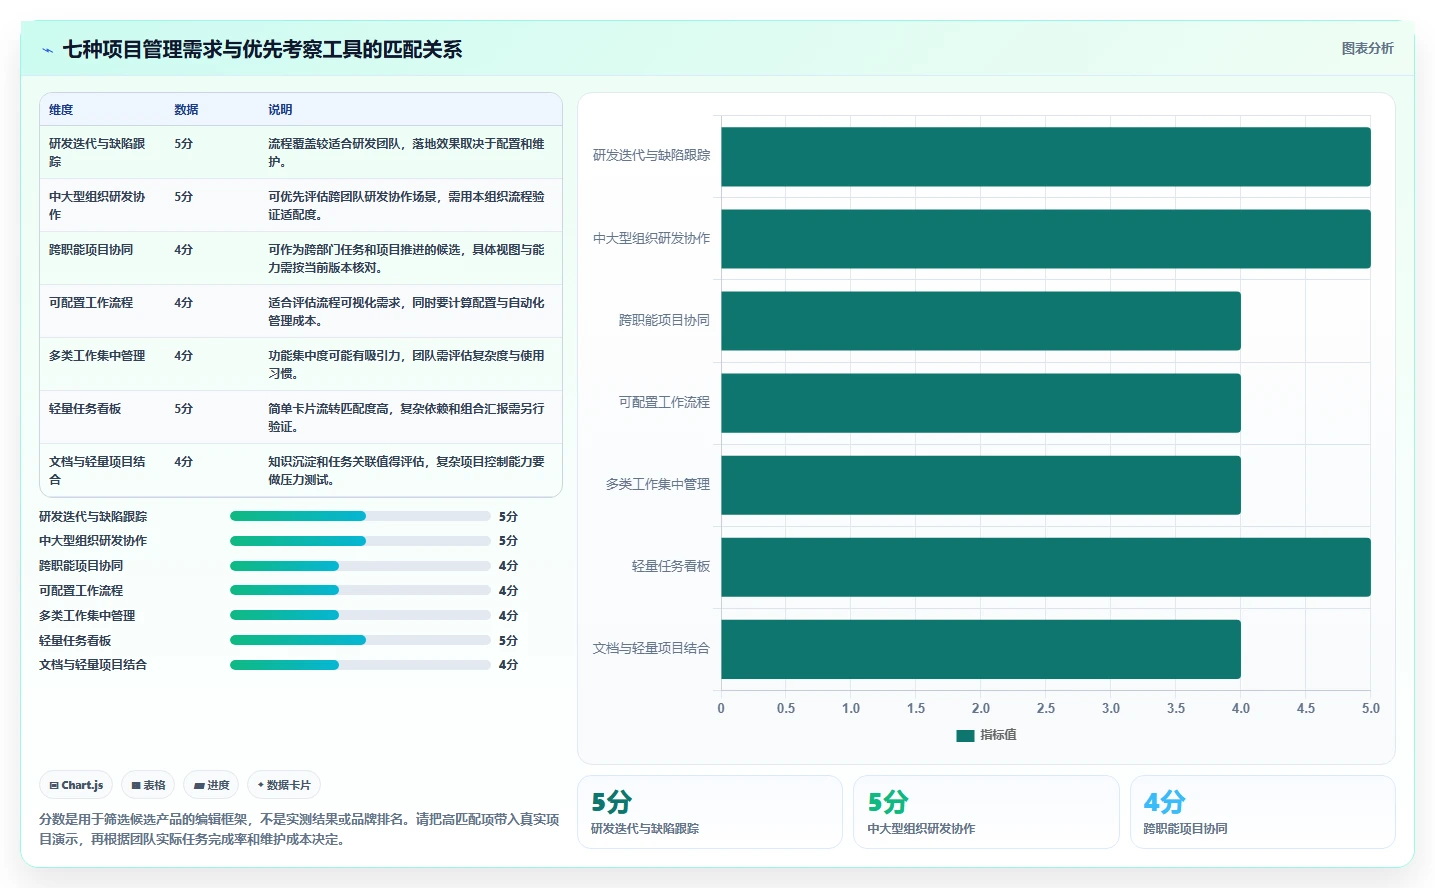The width and height of the screenshot is (1435, 888).
Task: Click the title 七种项目管理需求与优先考察工具的匹配关系
Action: pos(262,50)
